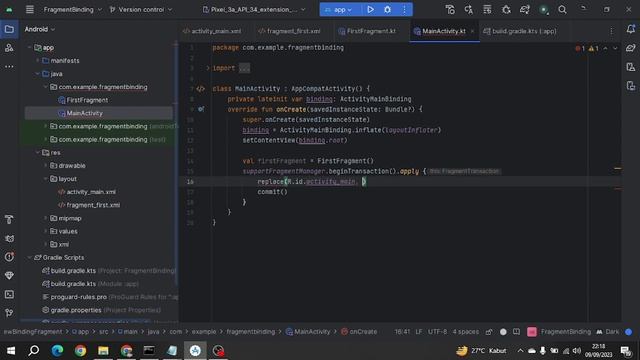Switch to FirstFragment.kt tab

pyautogui.click(x=367, y=31)
